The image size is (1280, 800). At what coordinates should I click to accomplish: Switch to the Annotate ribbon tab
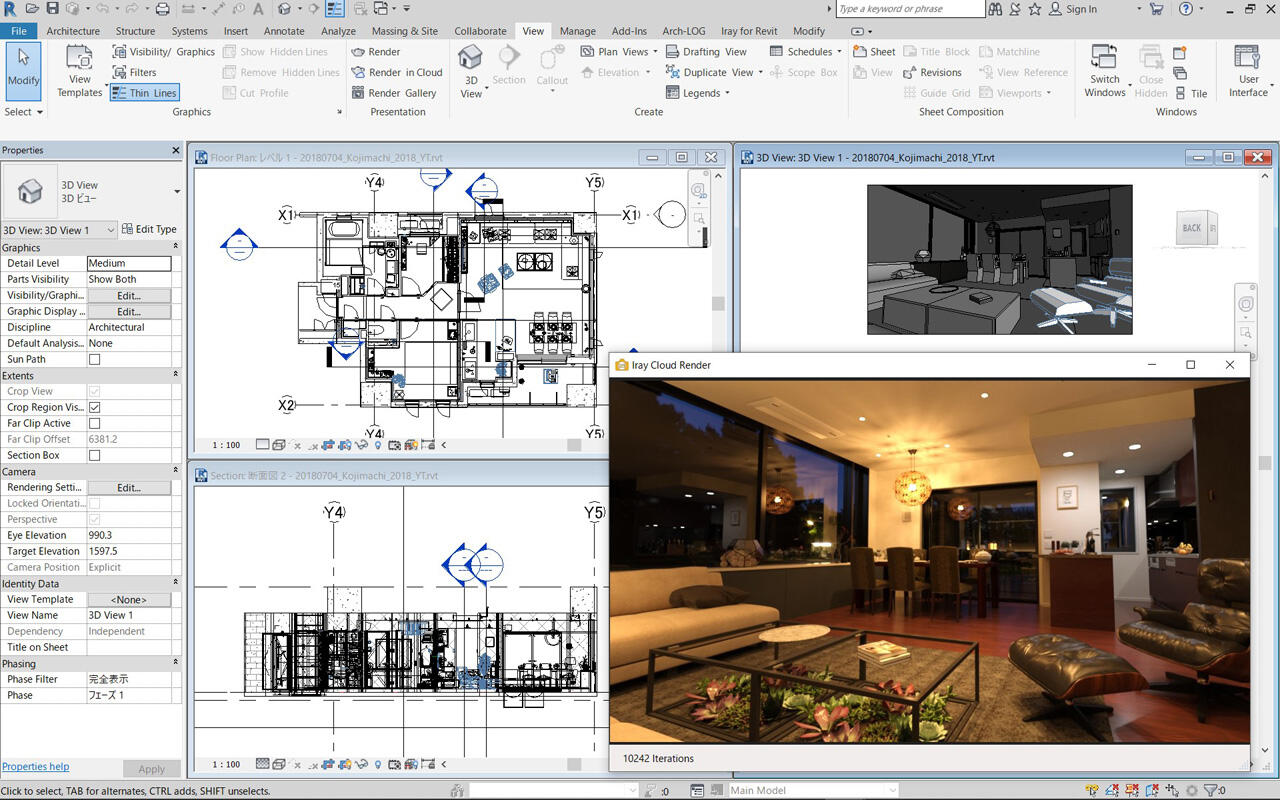284,31
